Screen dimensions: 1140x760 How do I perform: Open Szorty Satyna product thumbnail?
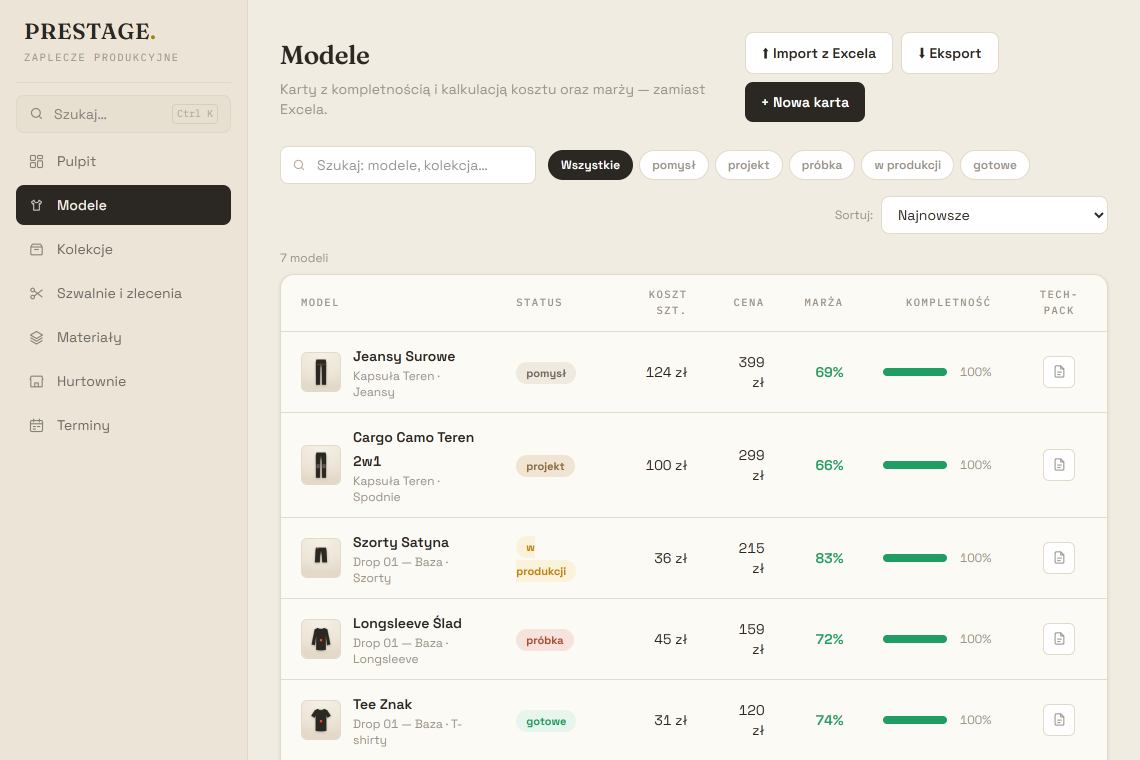[321, 558]
